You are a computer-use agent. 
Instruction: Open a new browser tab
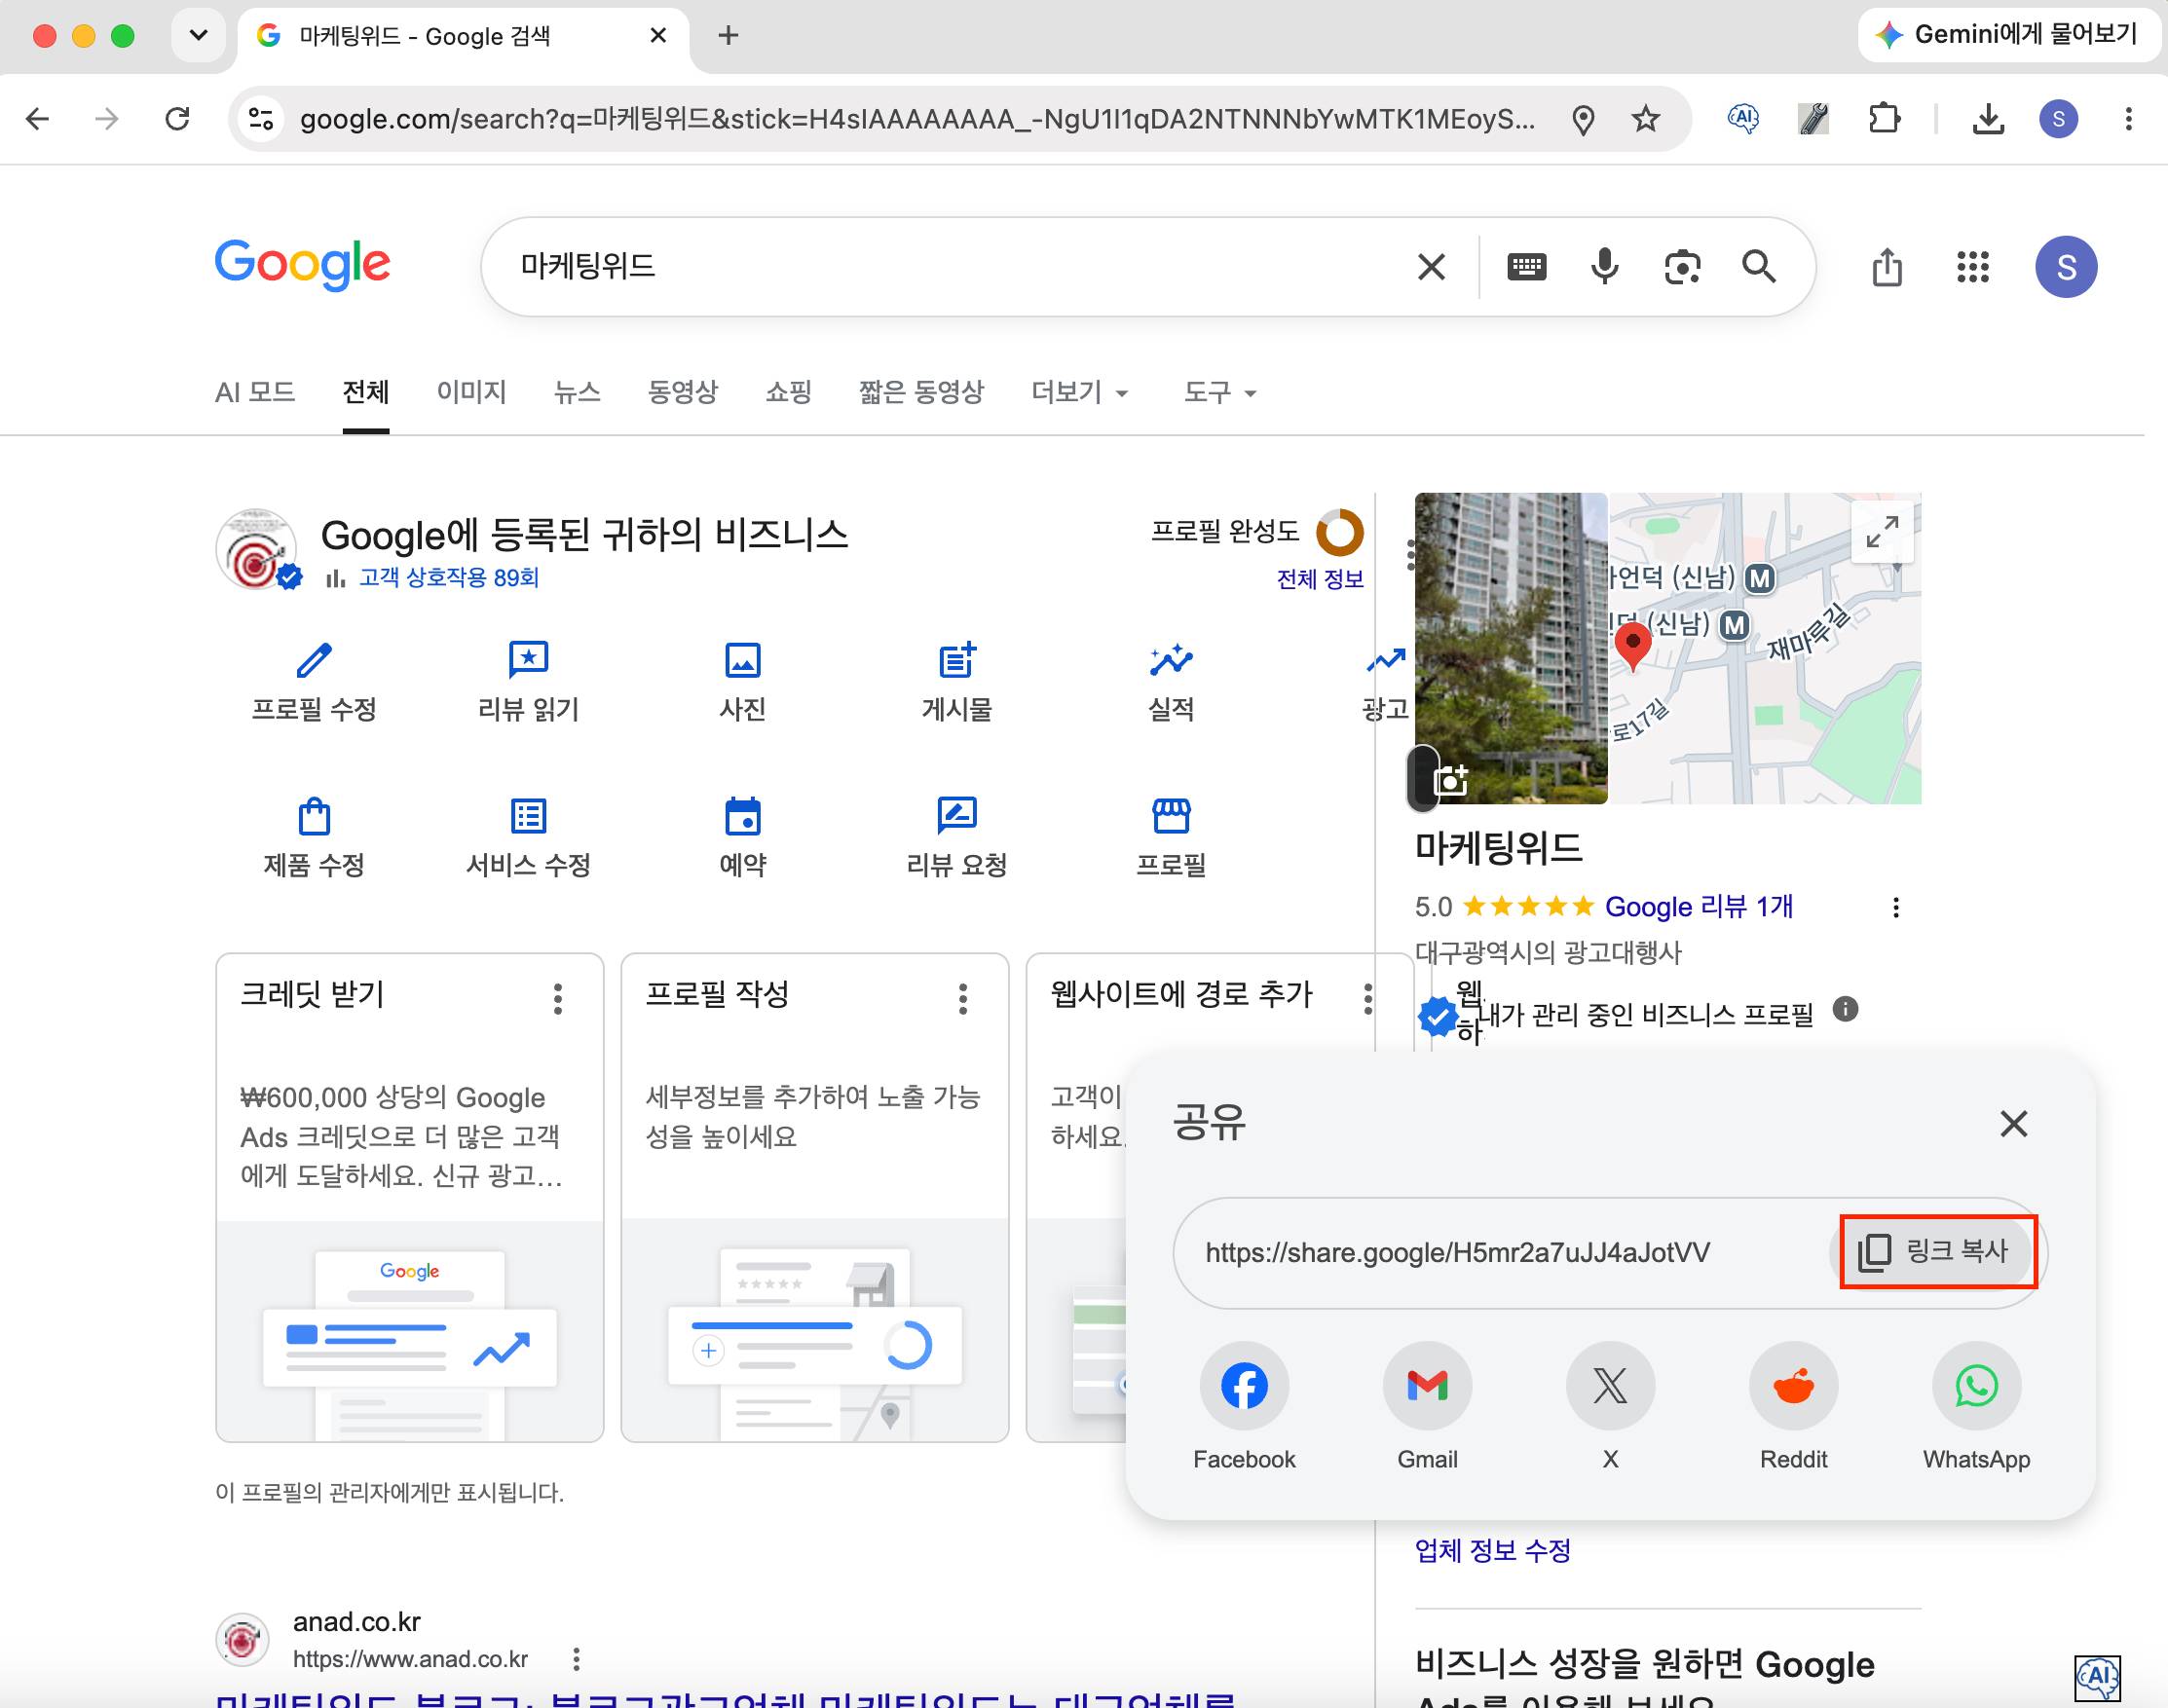click(729, 36)
